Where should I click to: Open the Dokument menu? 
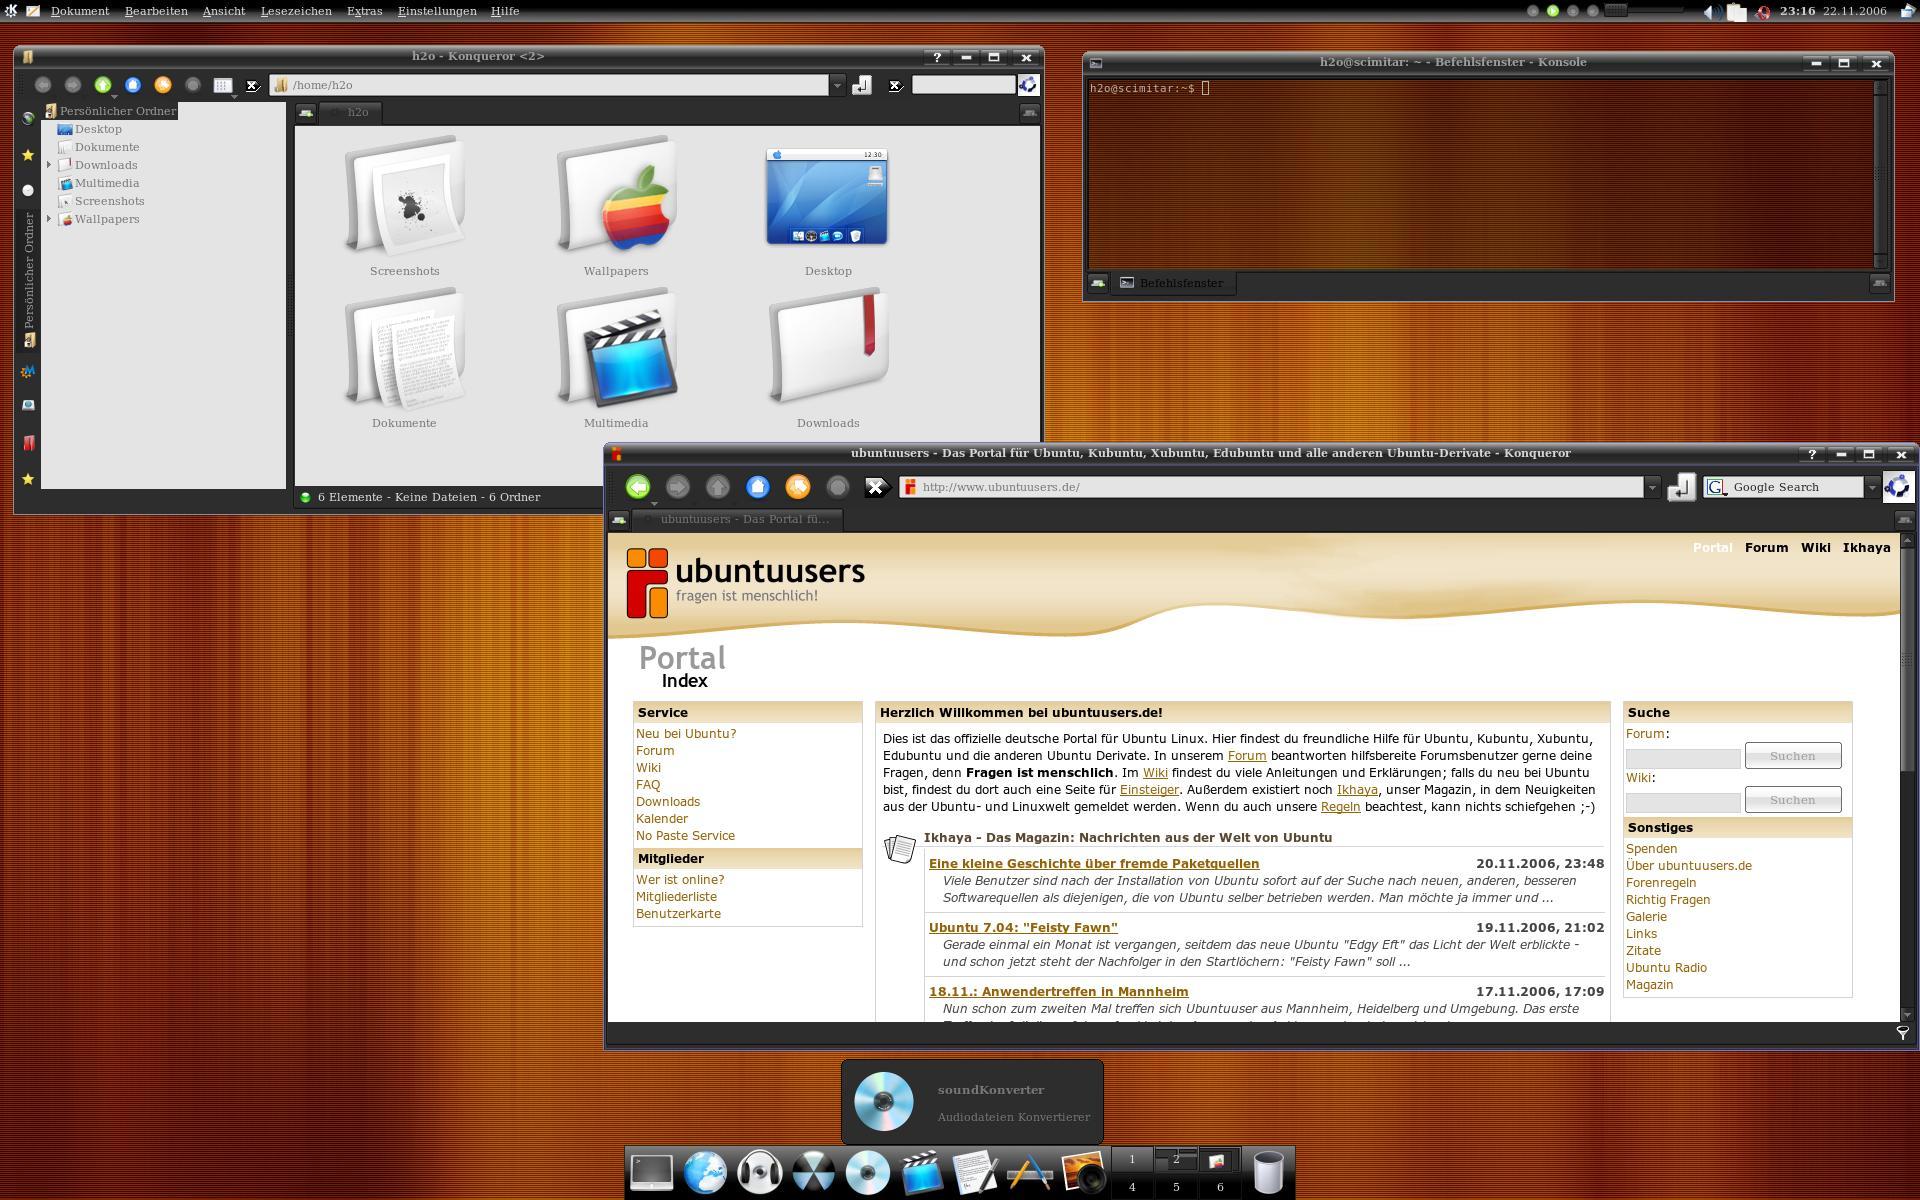[80, 11]
